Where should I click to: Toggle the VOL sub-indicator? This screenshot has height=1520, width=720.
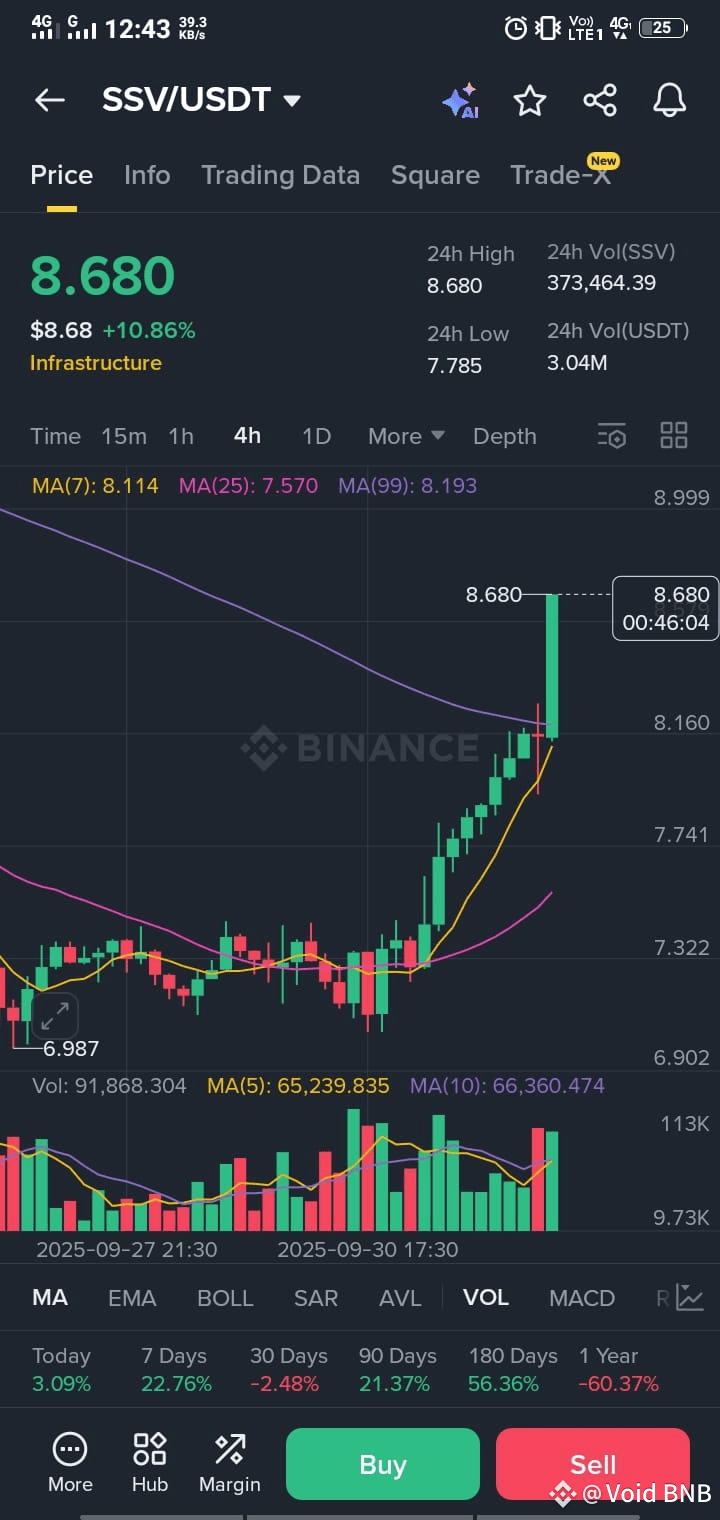click(x=486, y=1298)
